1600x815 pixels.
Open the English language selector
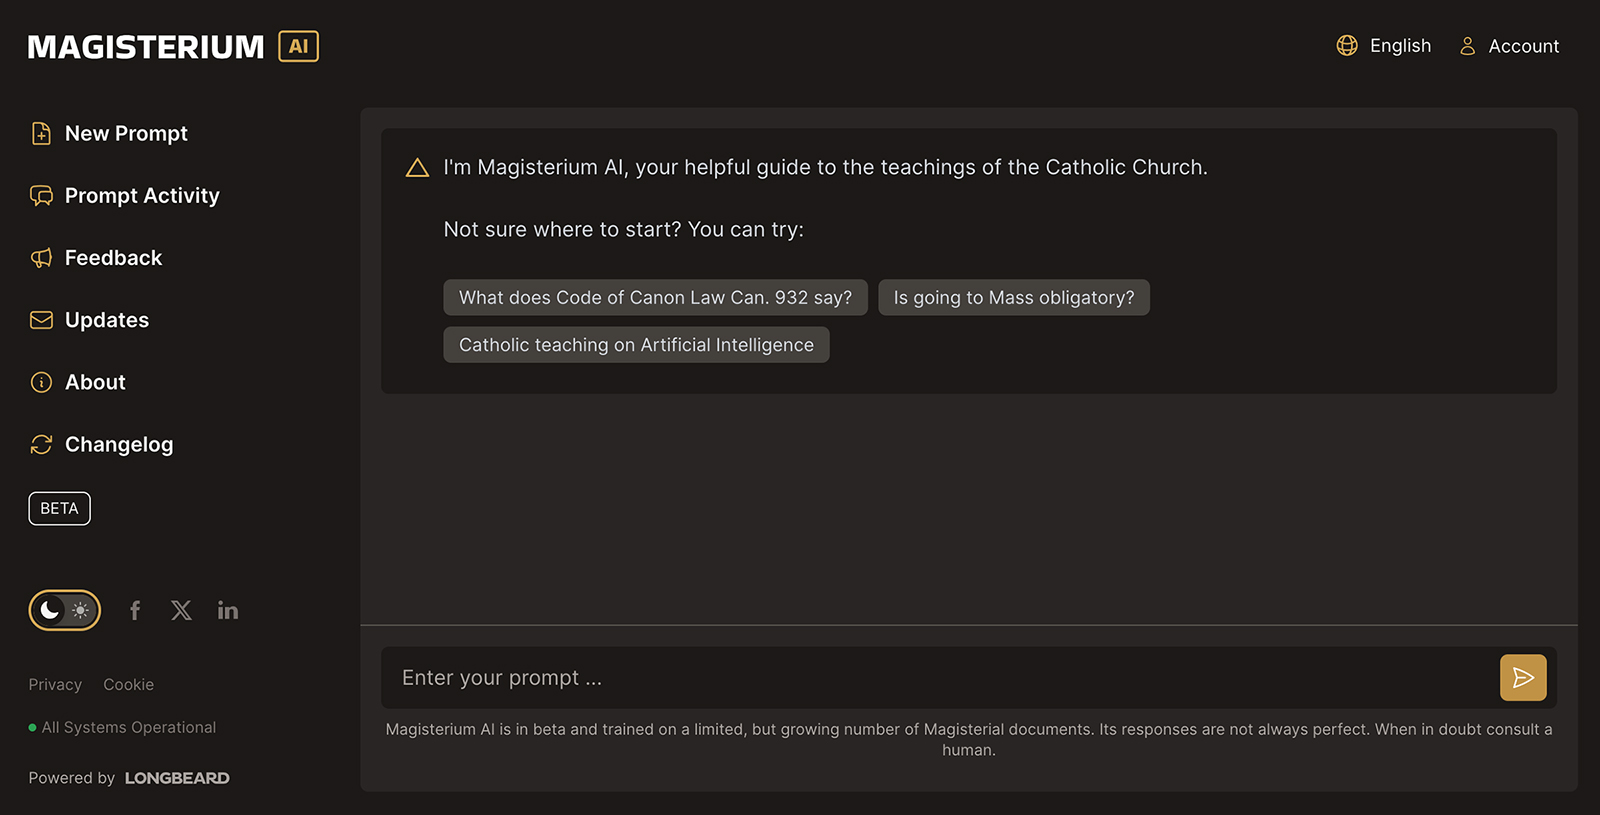pos(1384,46)
